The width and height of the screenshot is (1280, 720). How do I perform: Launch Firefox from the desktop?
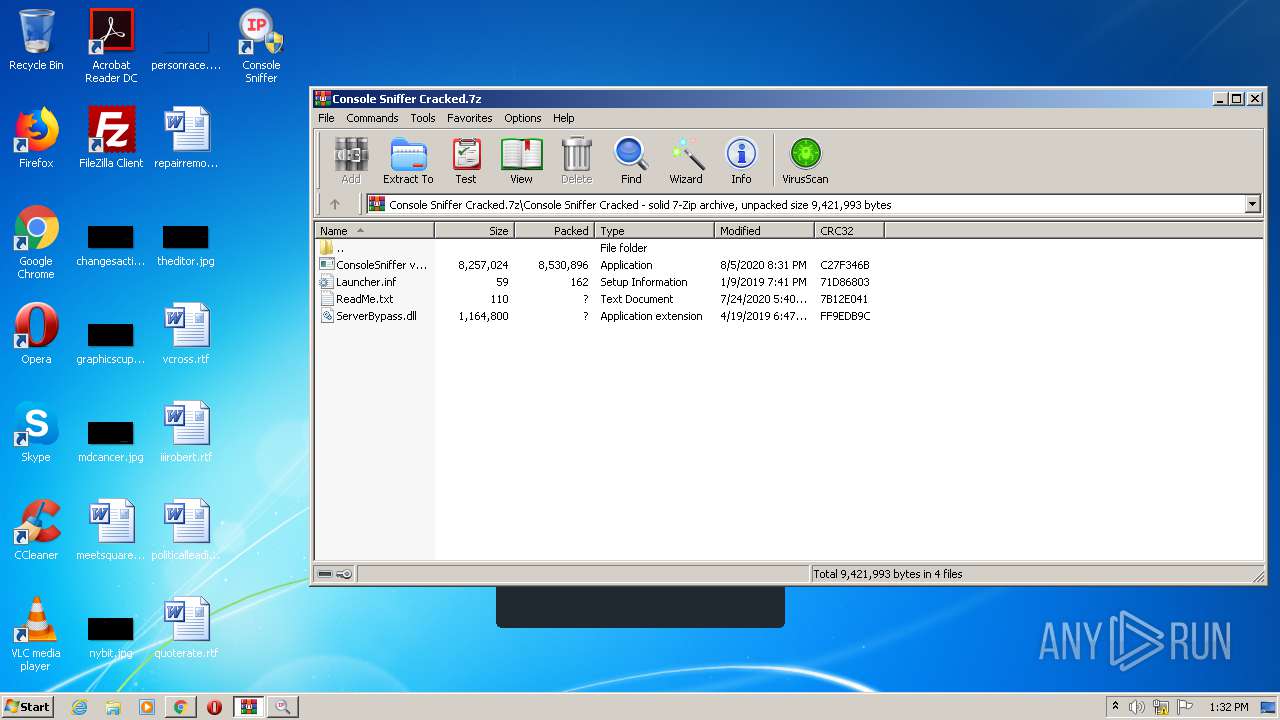pyautogui.click(x=36, y=138)
